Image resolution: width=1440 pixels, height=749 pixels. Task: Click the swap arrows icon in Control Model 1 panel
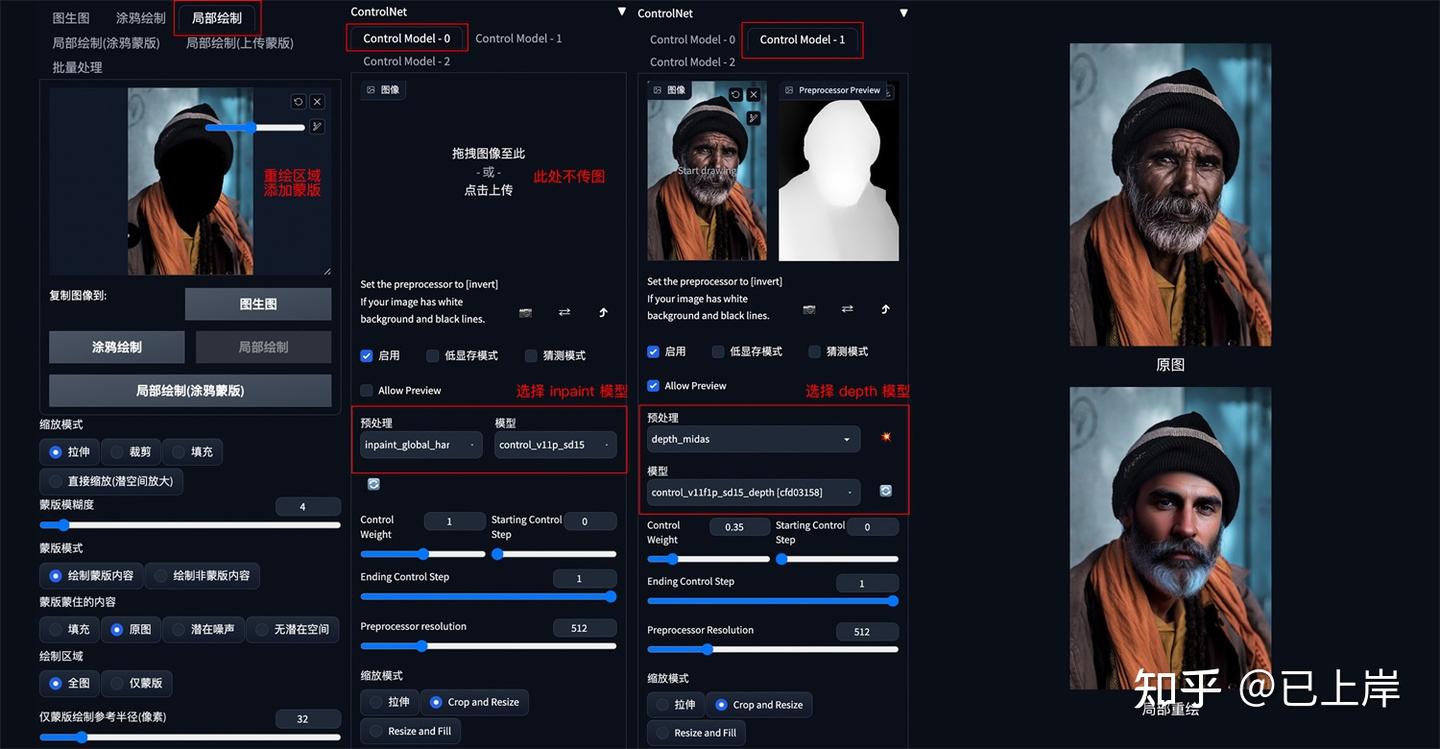tap(847, 309)
